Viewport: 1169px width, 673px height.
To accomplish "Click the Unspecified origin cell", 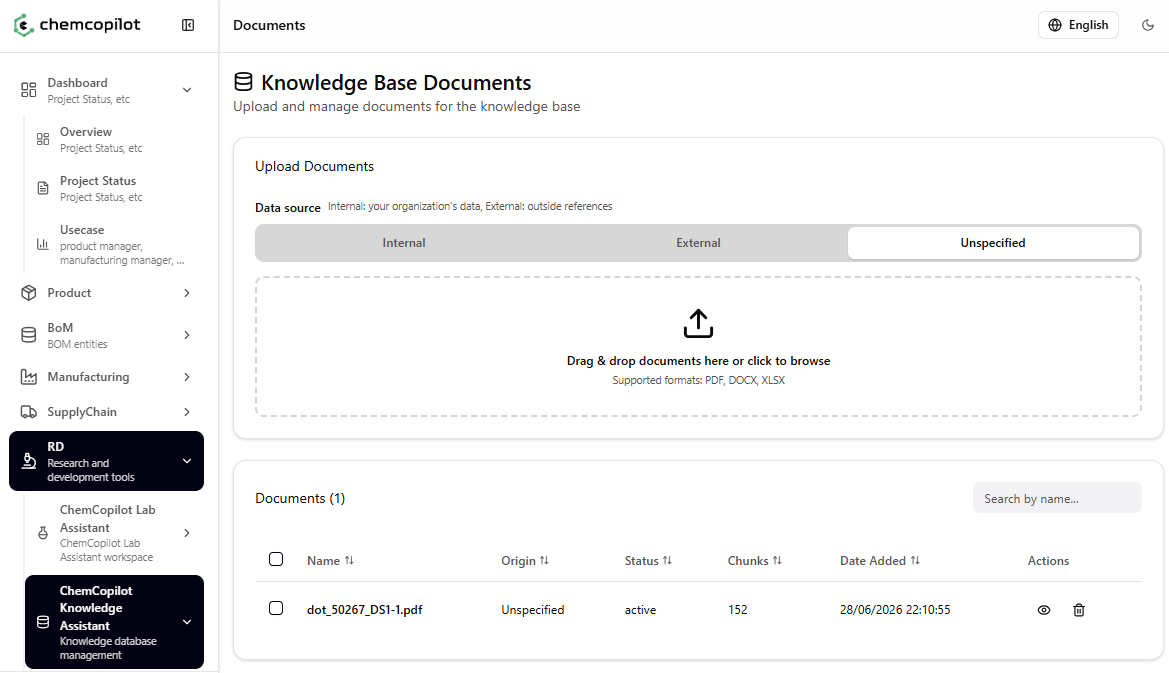I will pos(532,610).
